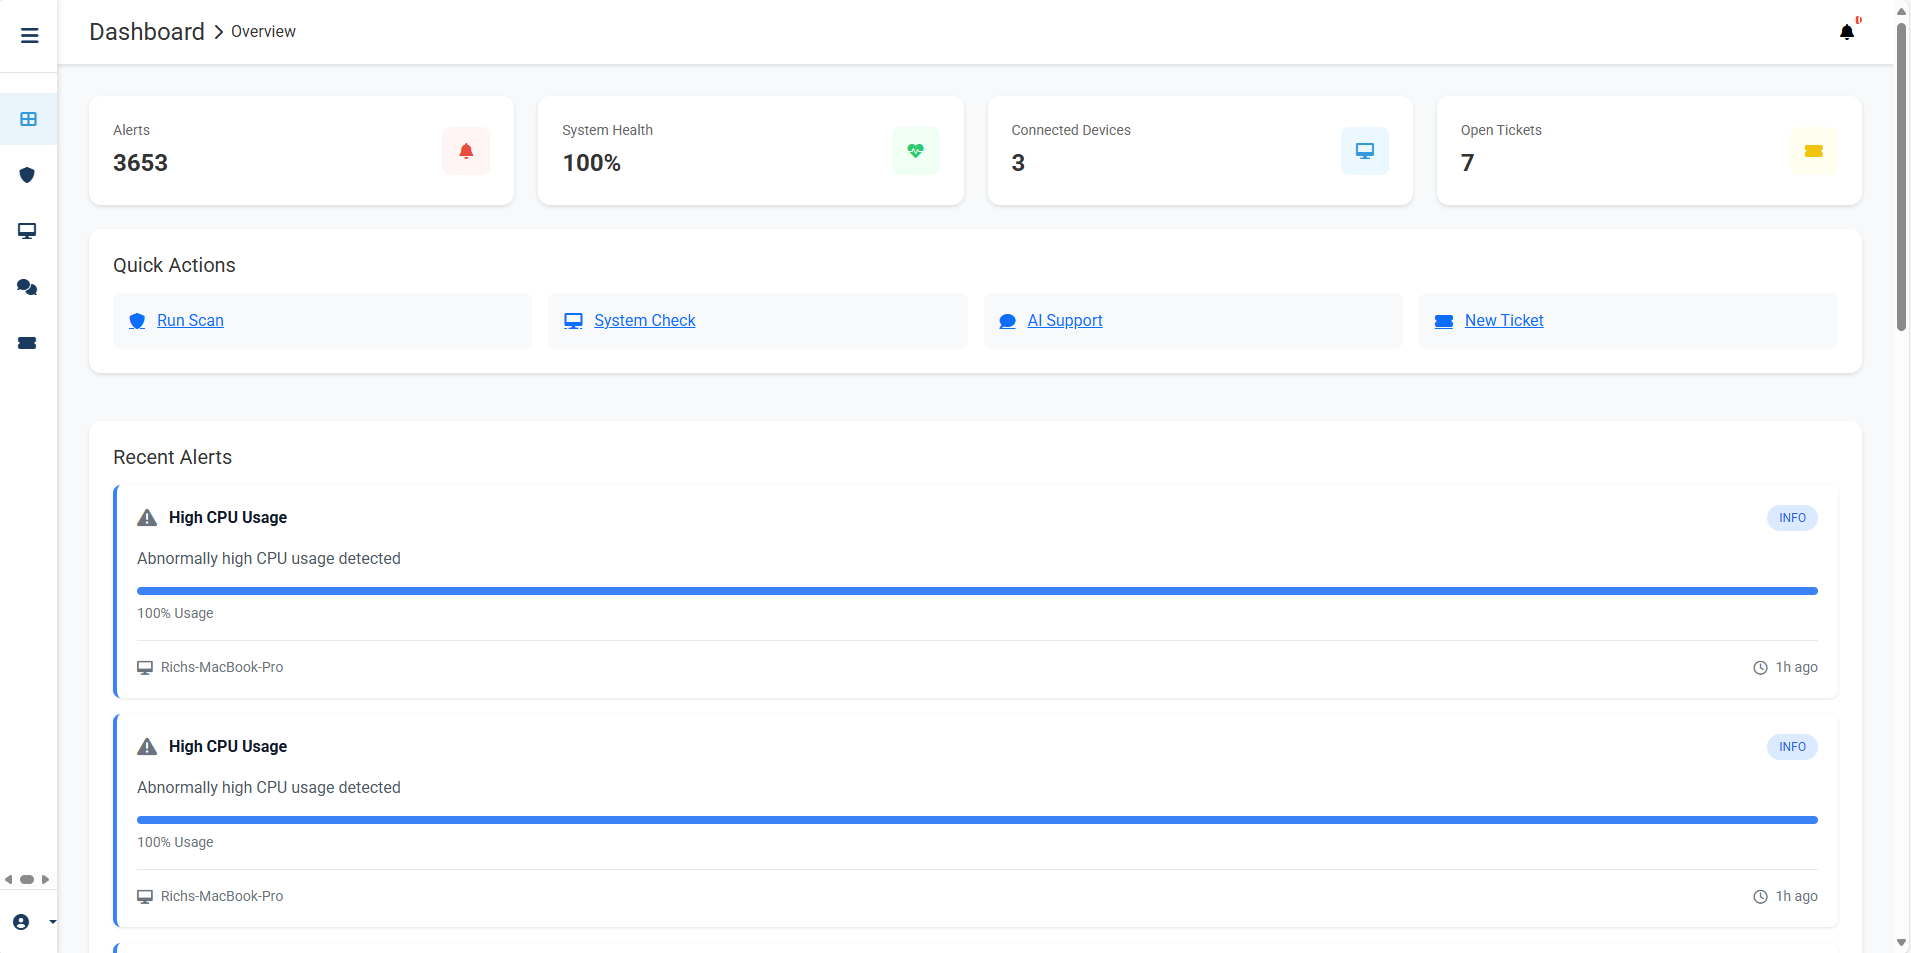This screenshot has width=1911, height=953.
Task: Click the monitor icon in Connected Devices card
Action: (1365, 151)
